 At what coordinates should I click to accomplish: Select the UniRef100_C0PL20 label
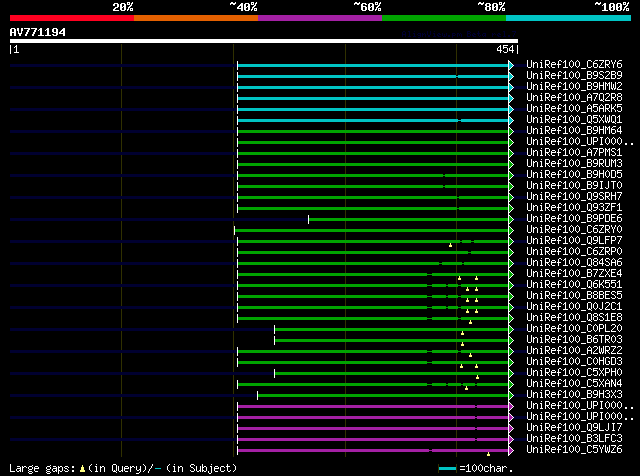[574, 329]
